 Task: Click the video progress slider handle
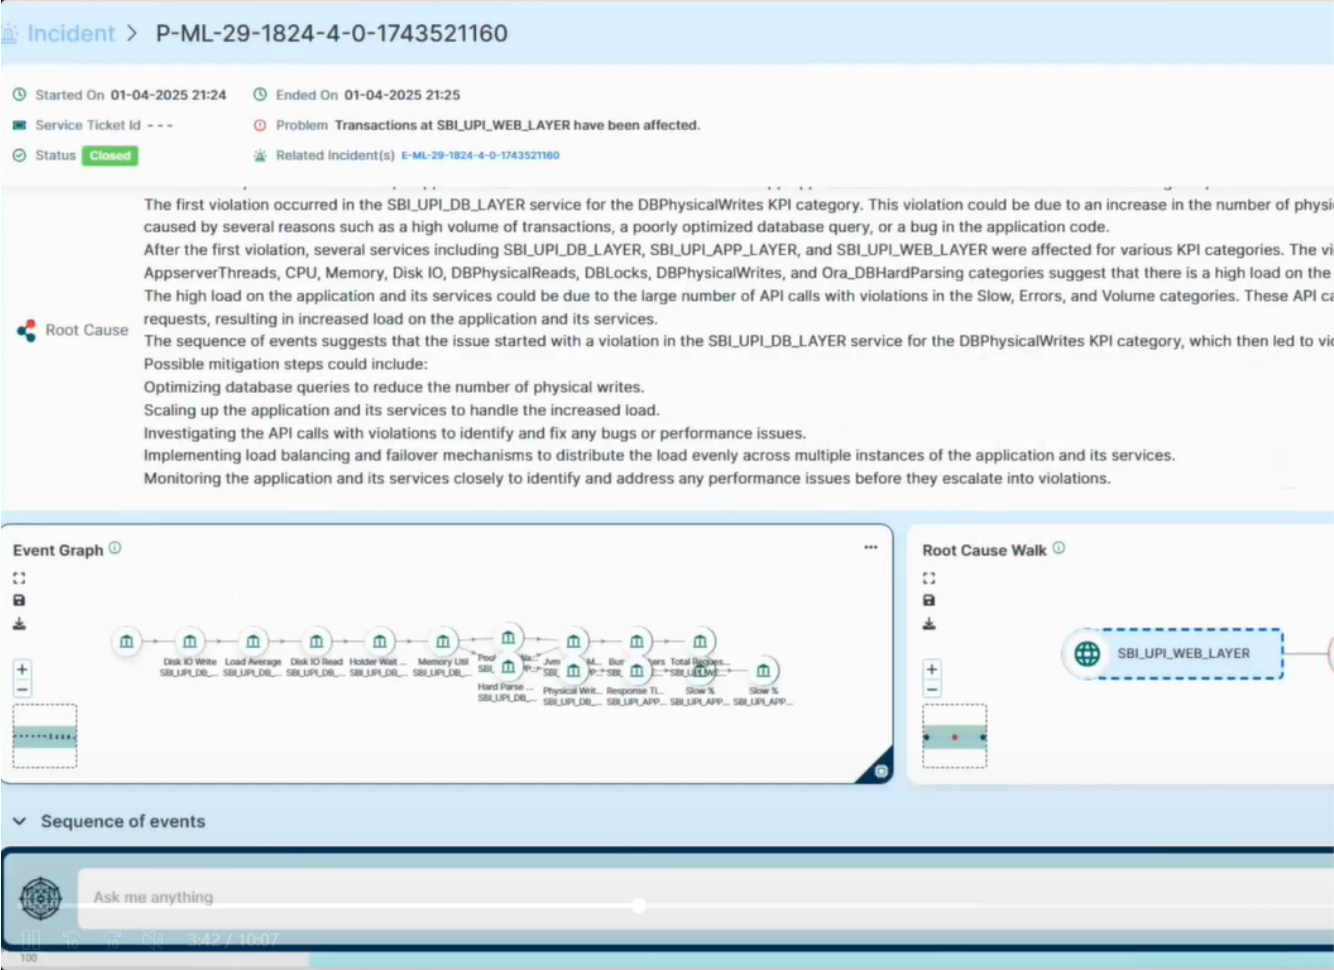[x=638, y=906]
